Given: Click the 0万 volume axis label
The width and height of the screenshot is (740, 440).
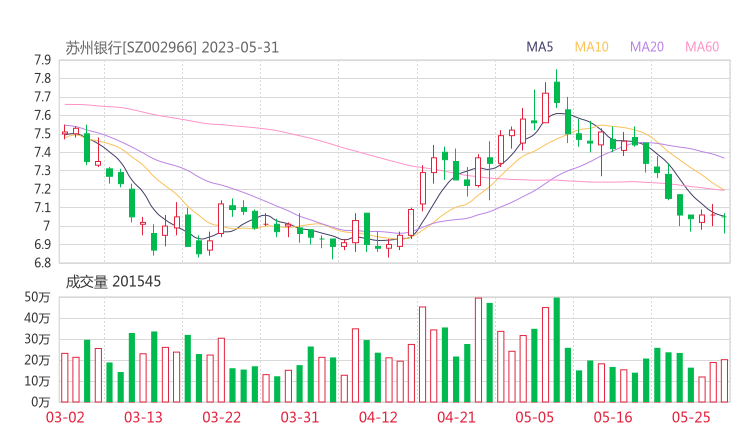Looking at the screenshot, I should 41,402.
